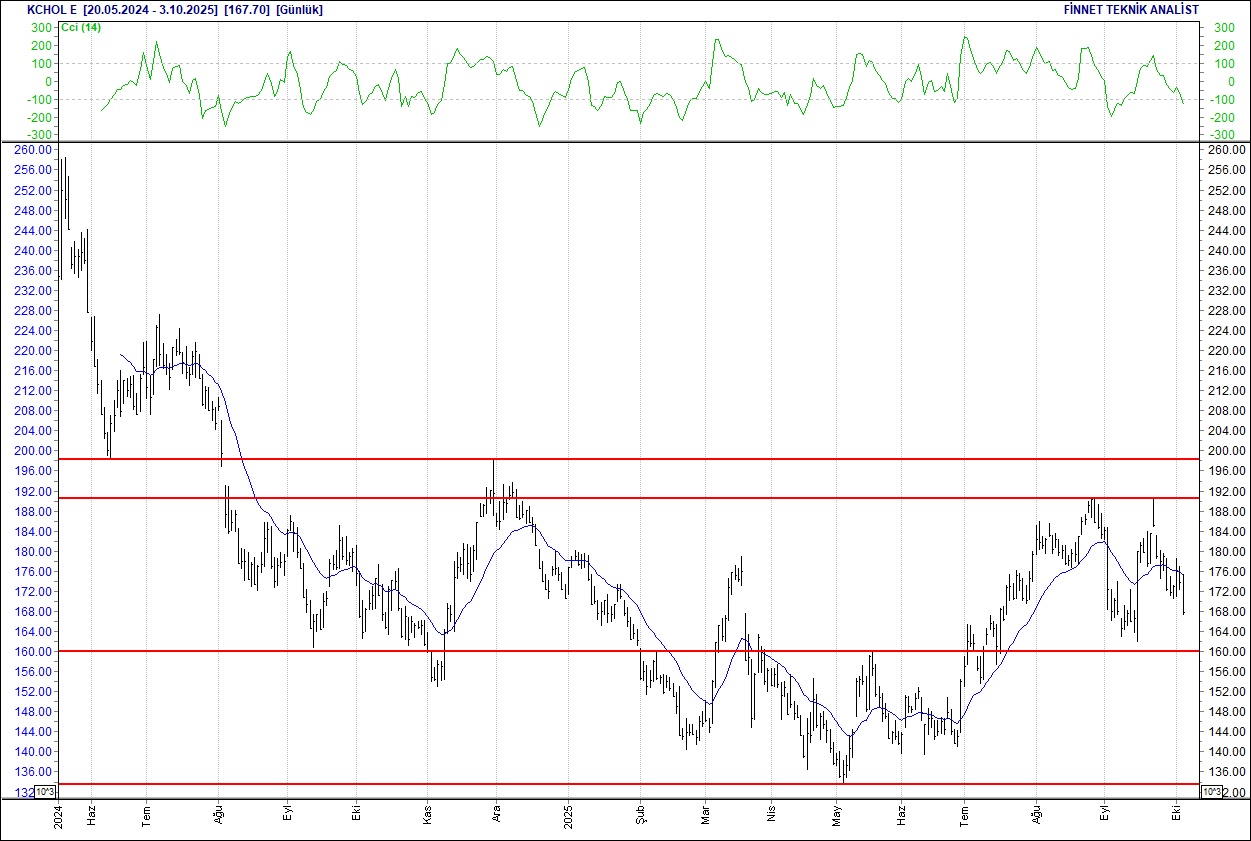Click the Nis month label on time axis

click(771, 815)
